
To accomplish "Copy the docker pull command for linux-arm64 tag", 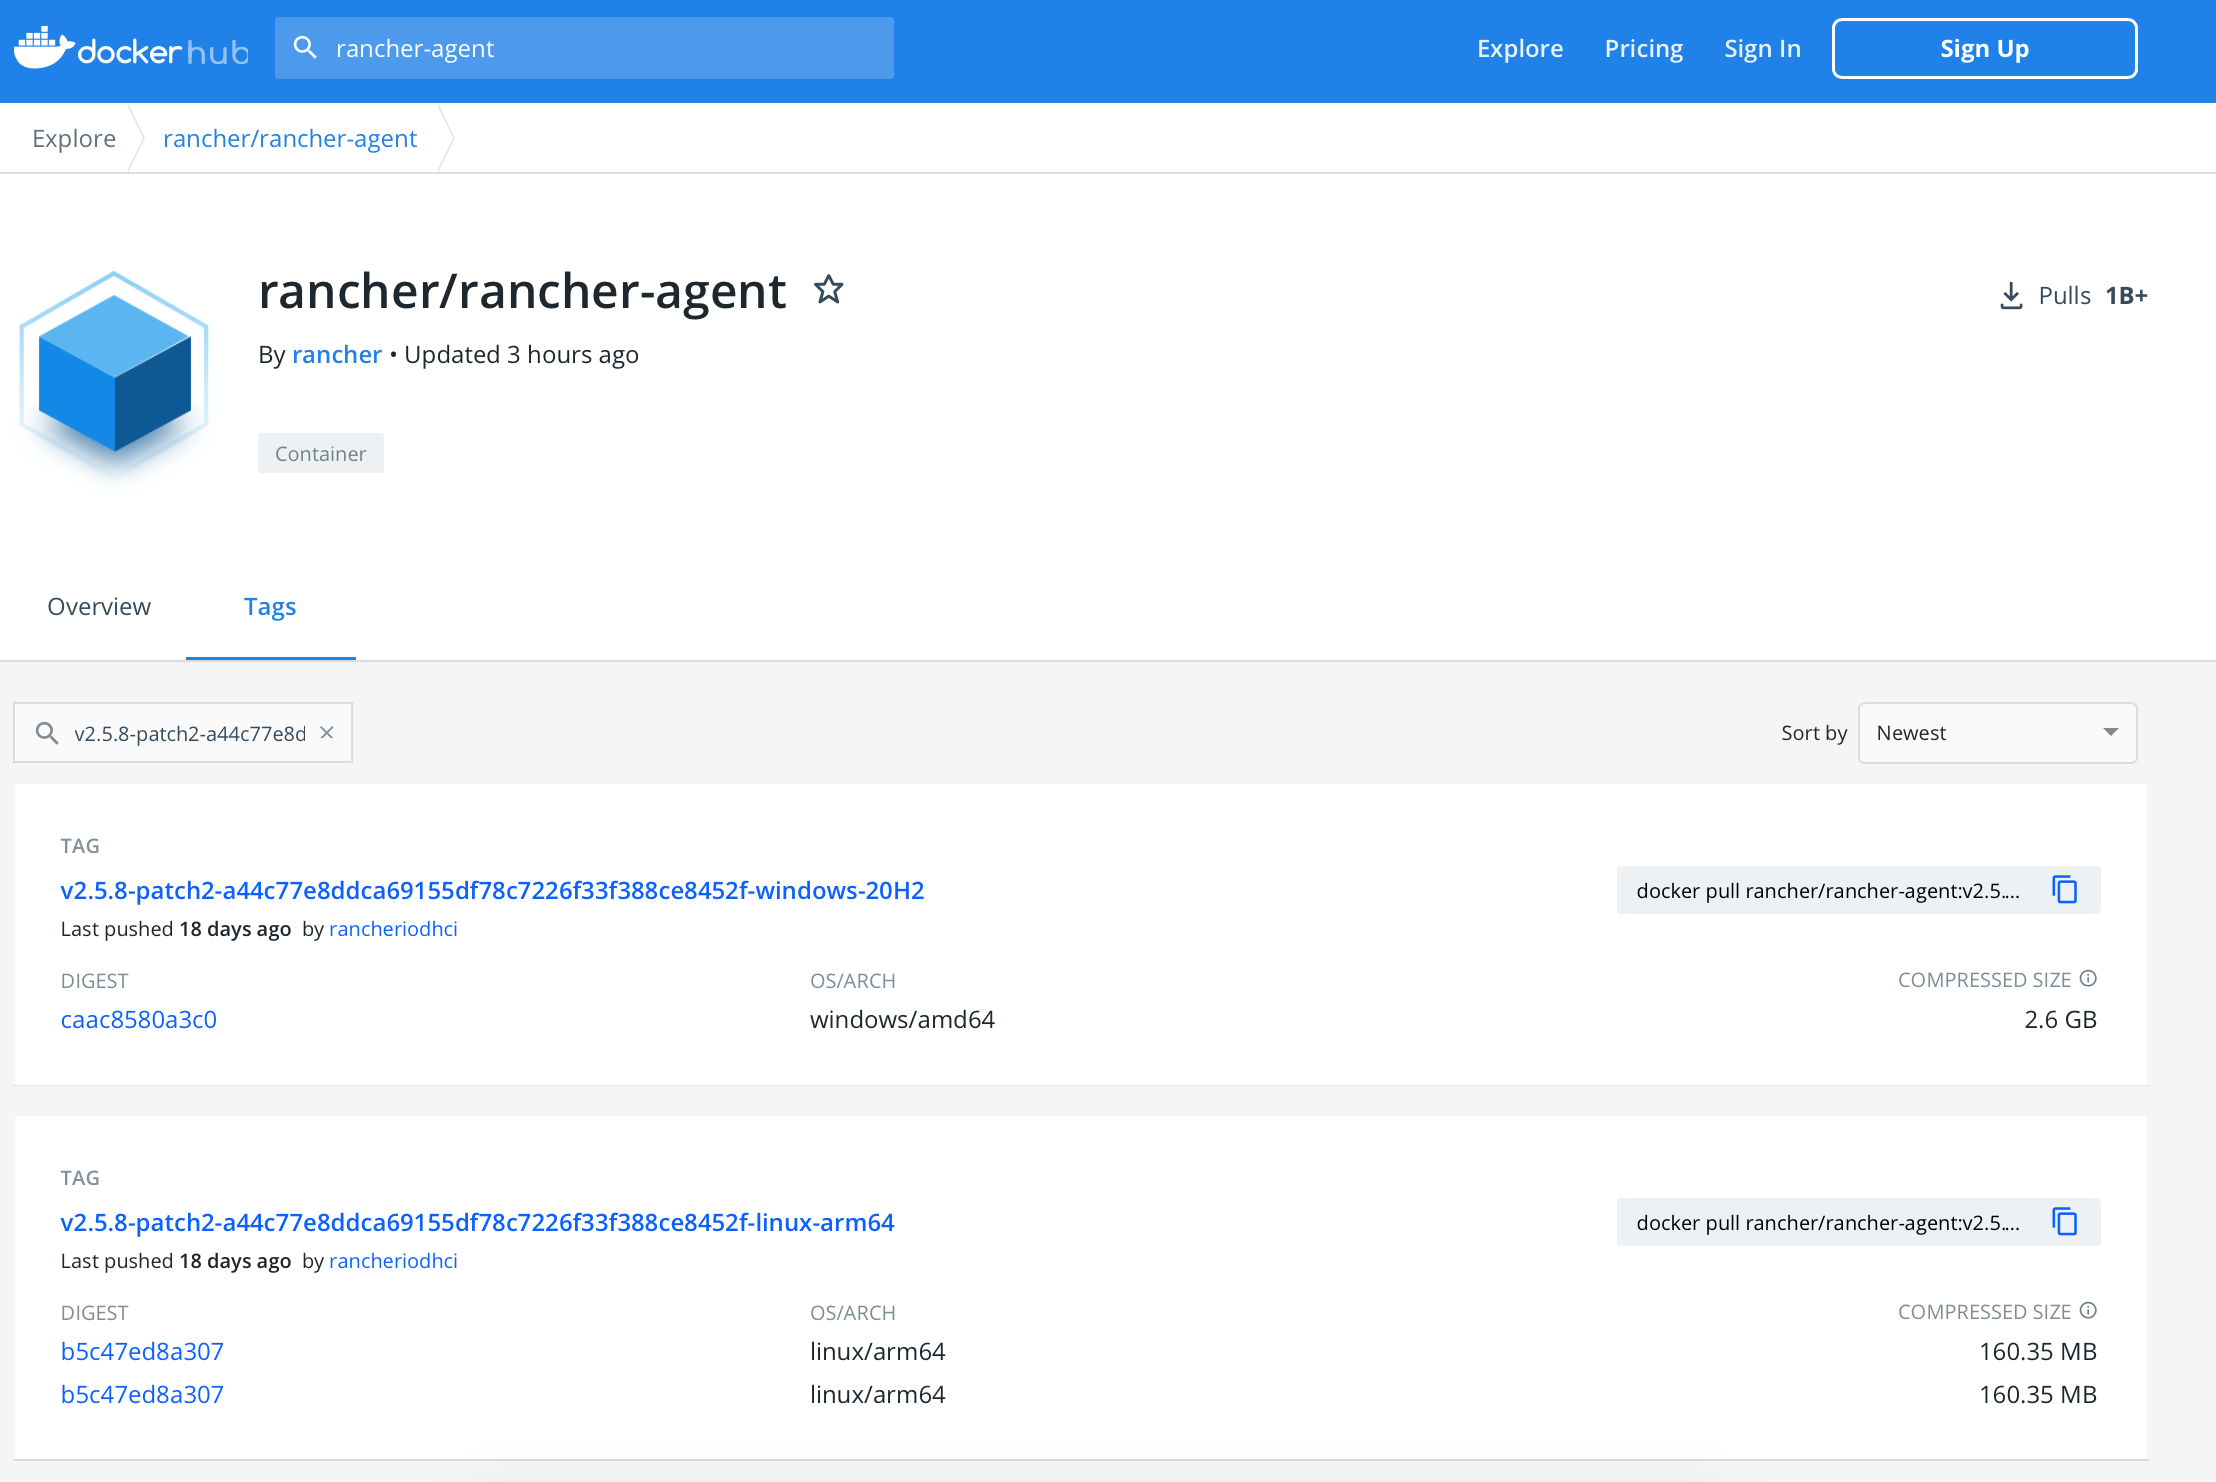I will click(2064, 1222).
